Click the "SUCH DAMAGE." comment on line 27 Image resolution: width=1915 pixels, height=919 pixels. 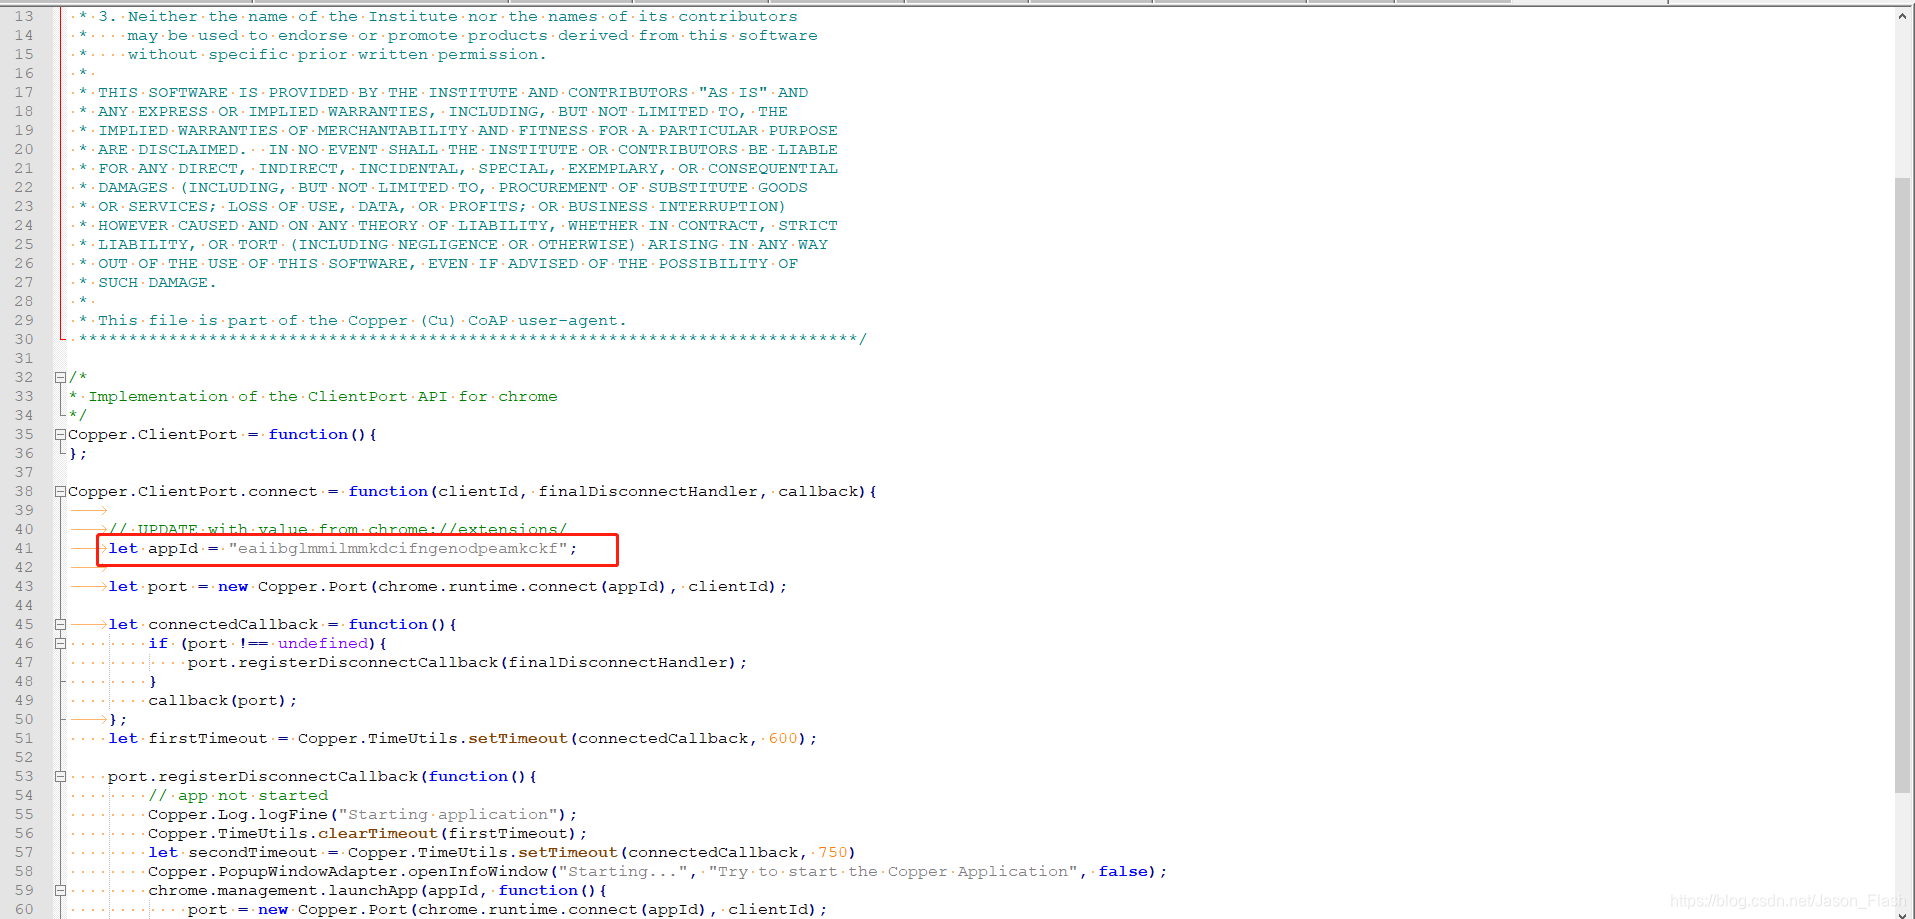point(157,283)
